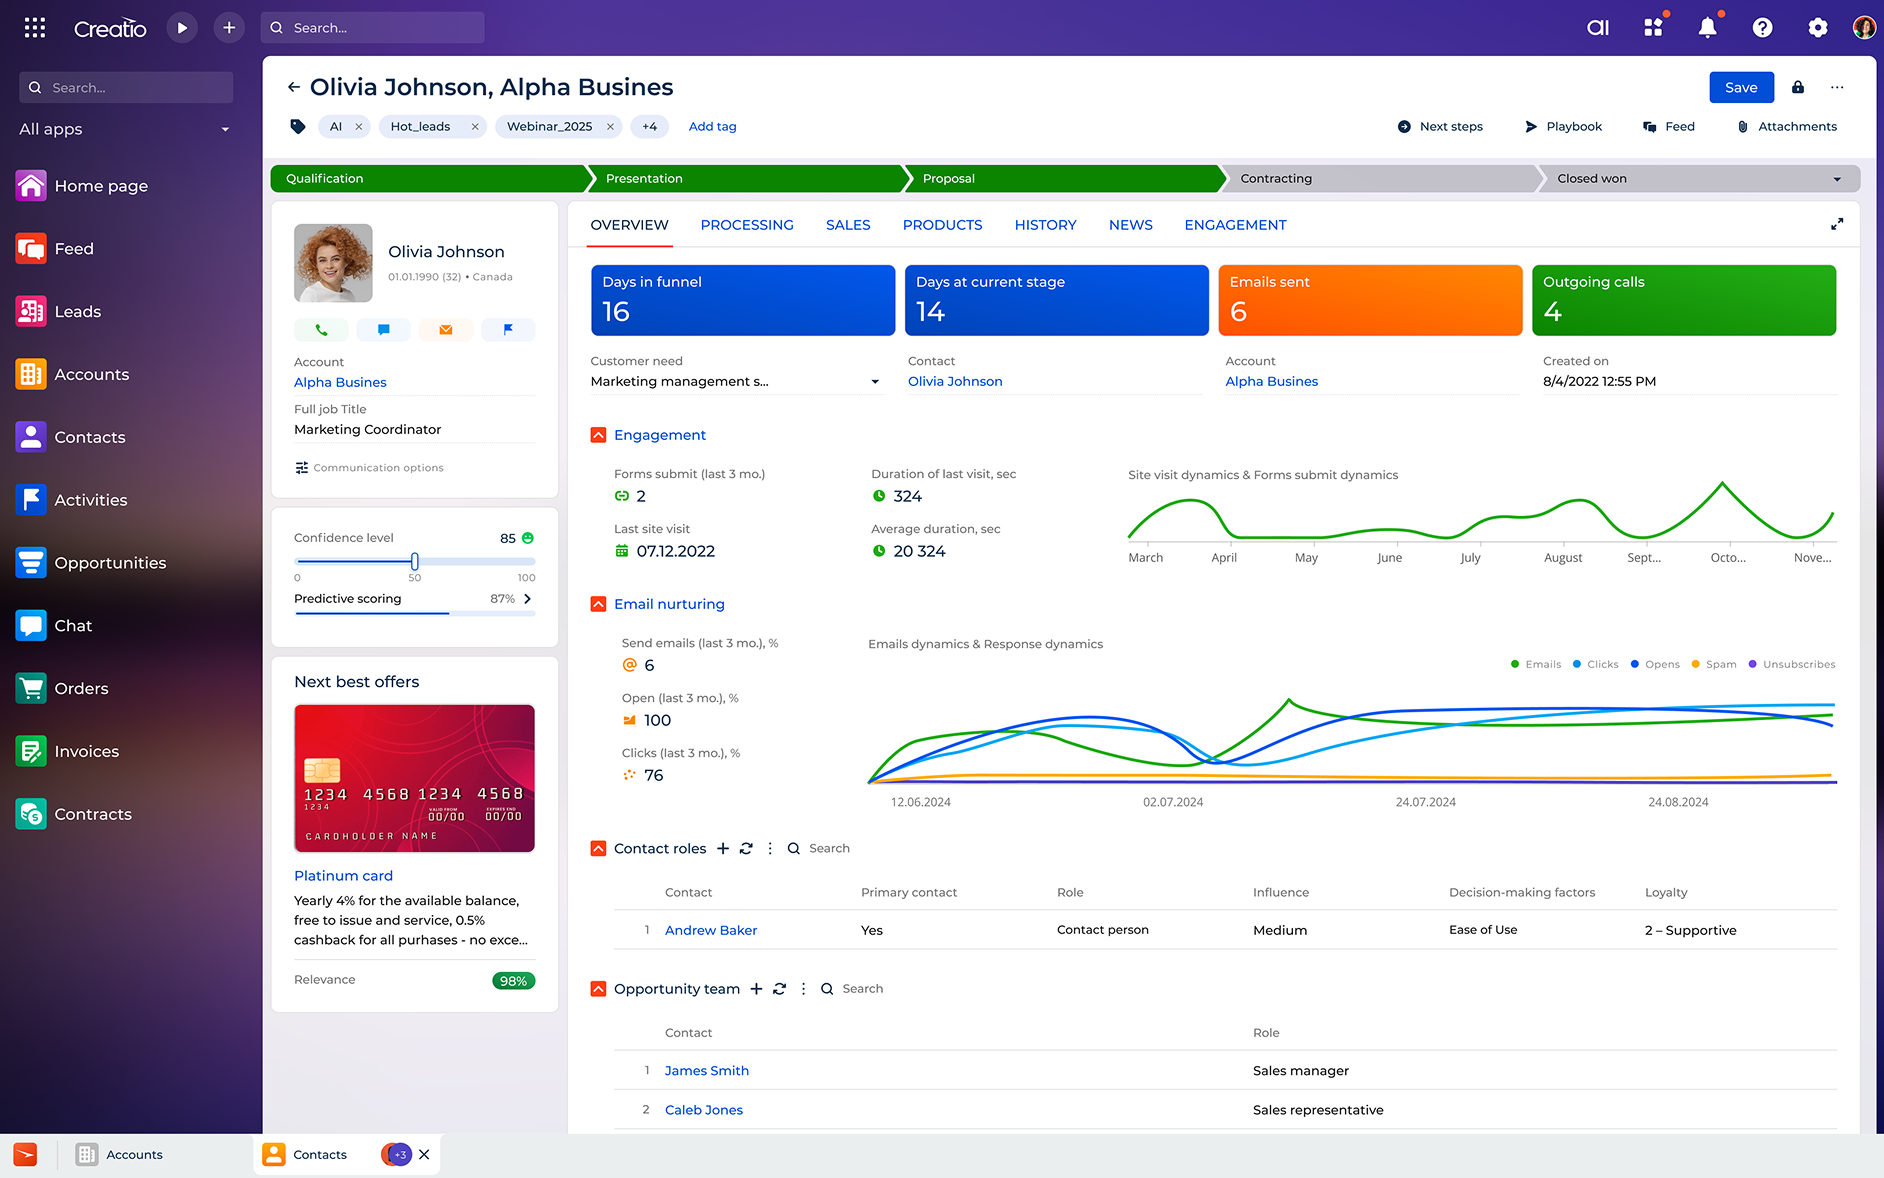
Task: Open Andrew Baker's contact record
Action: click(710, 930)
